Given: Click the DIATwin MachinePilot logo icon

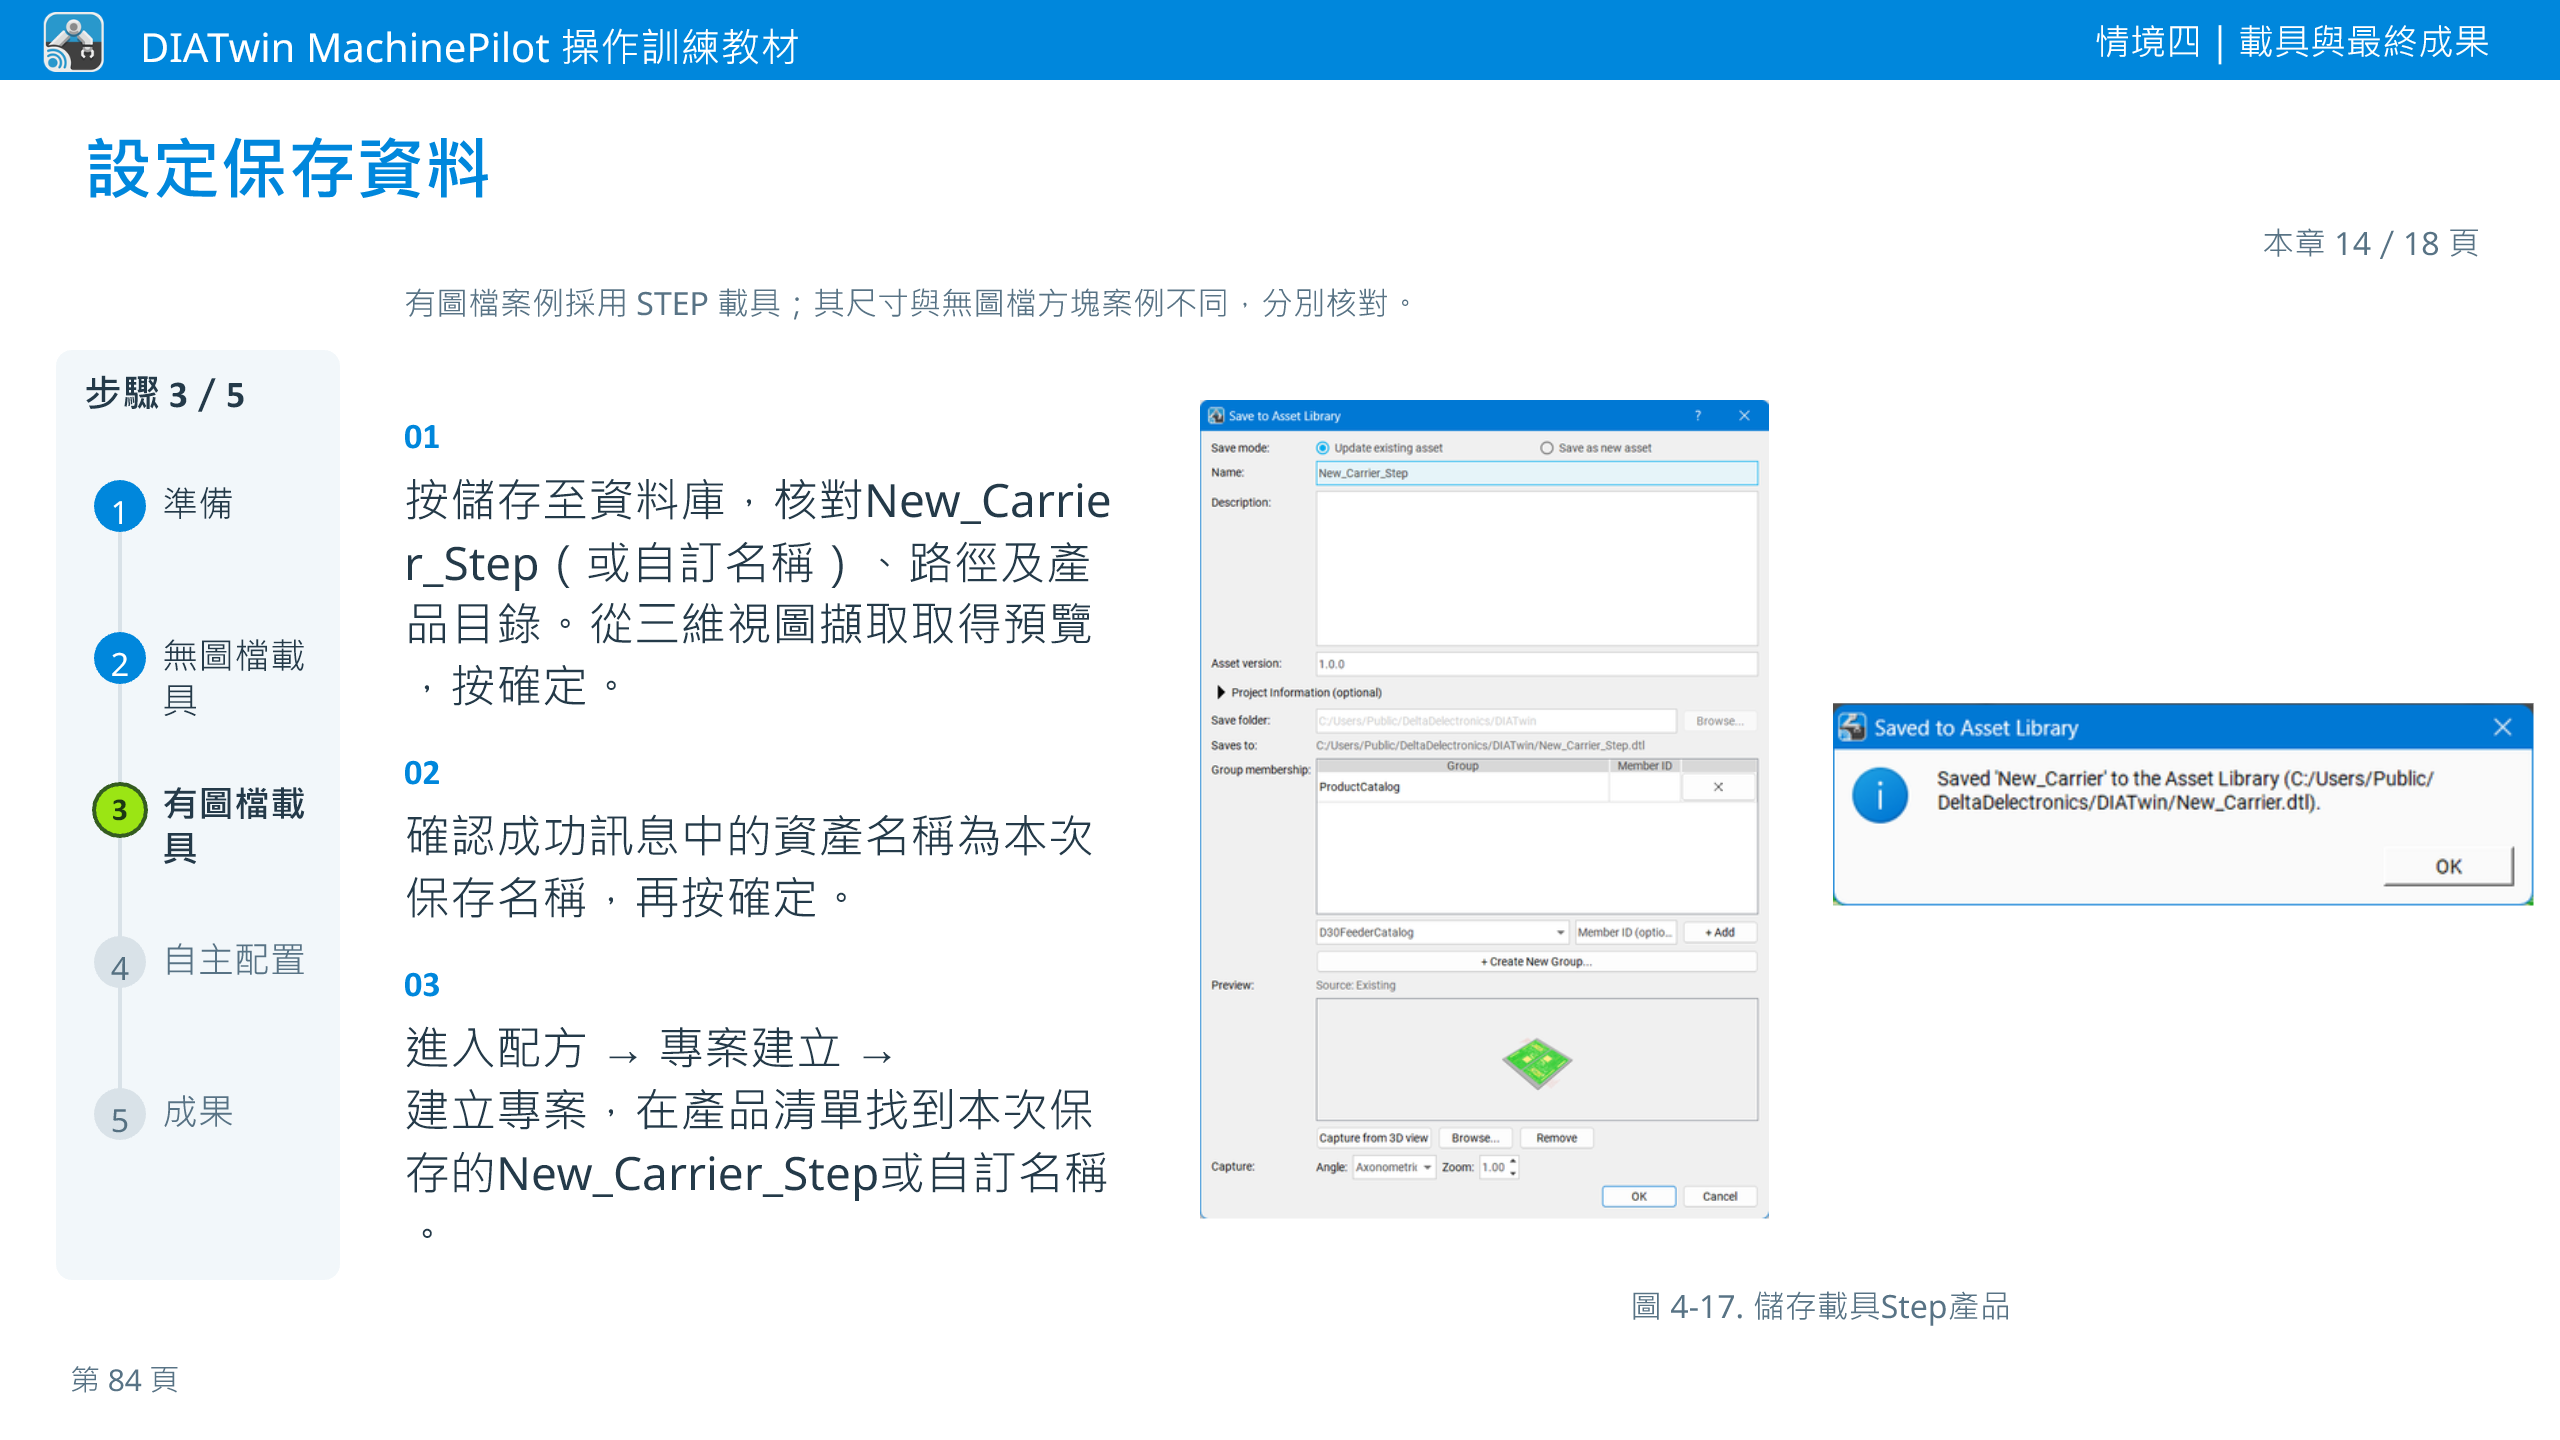Looking at the screenshot, I should tap(73, 43).
